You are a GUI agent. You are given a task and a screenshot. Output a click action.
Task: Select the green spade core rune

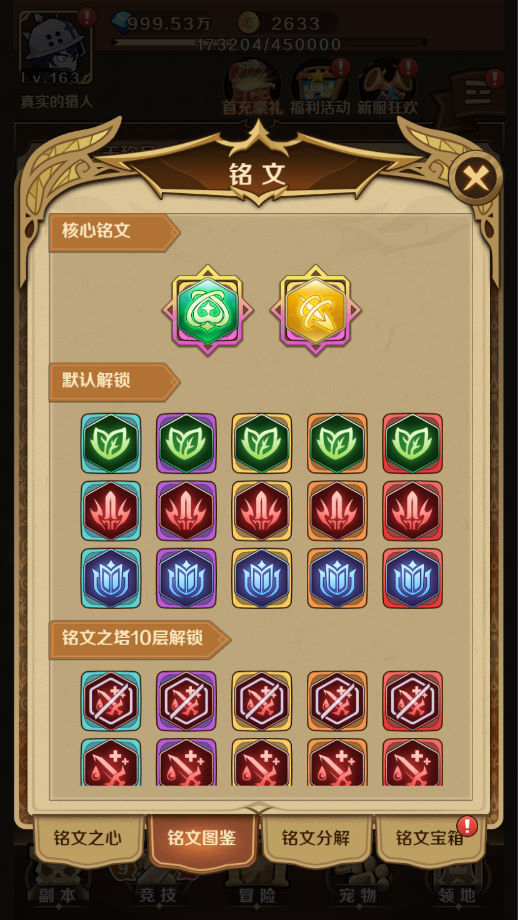pos(207,310)
